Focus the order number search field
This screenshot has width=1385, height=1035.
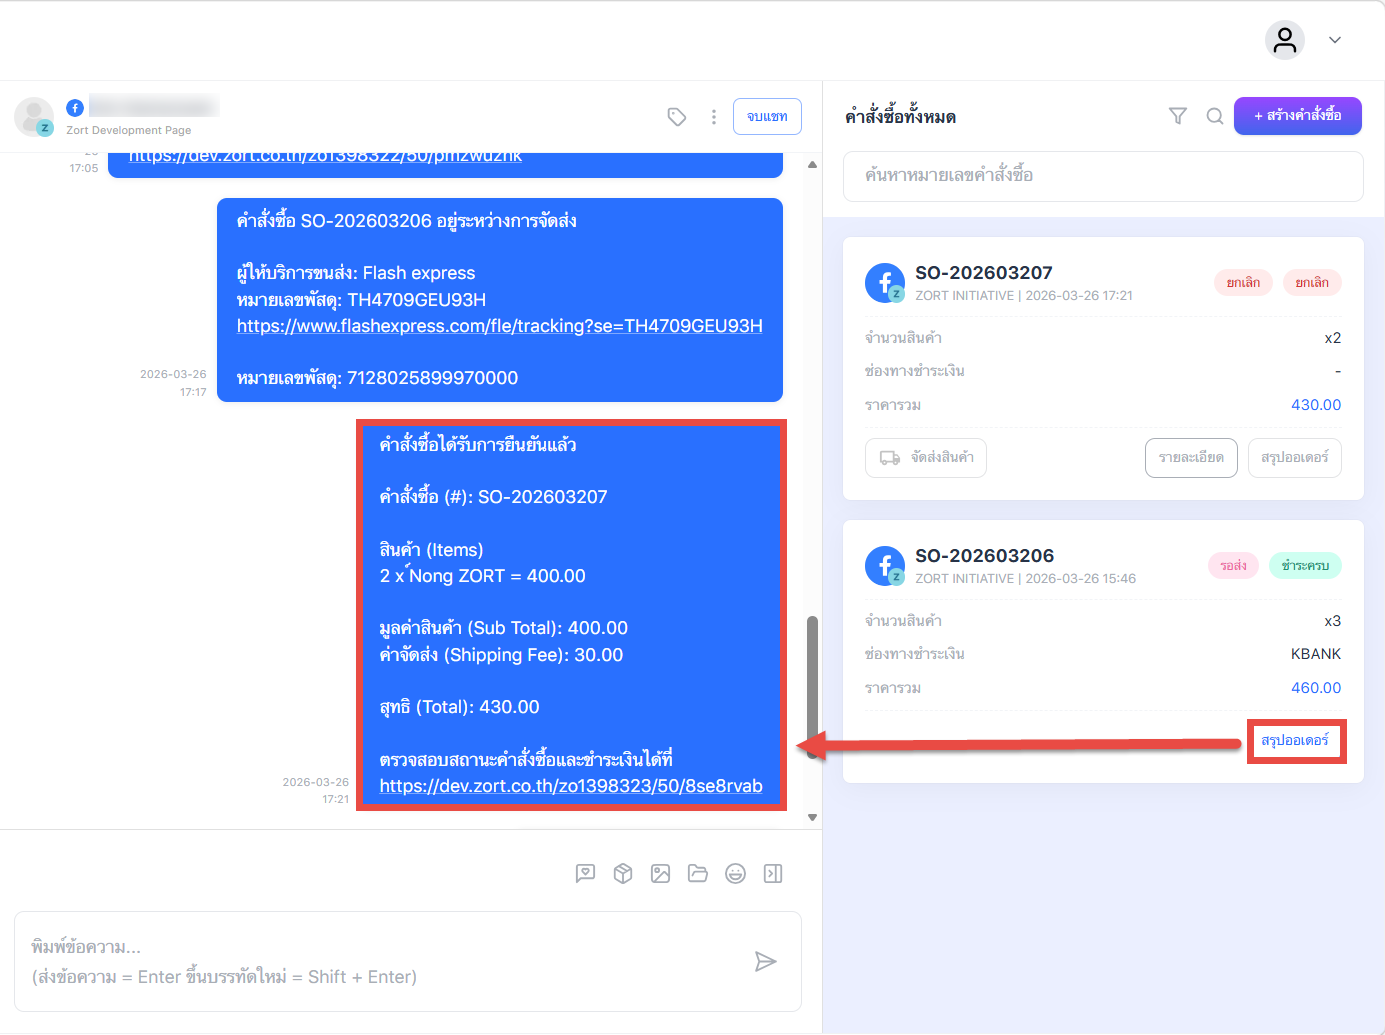coord(1102,176)
